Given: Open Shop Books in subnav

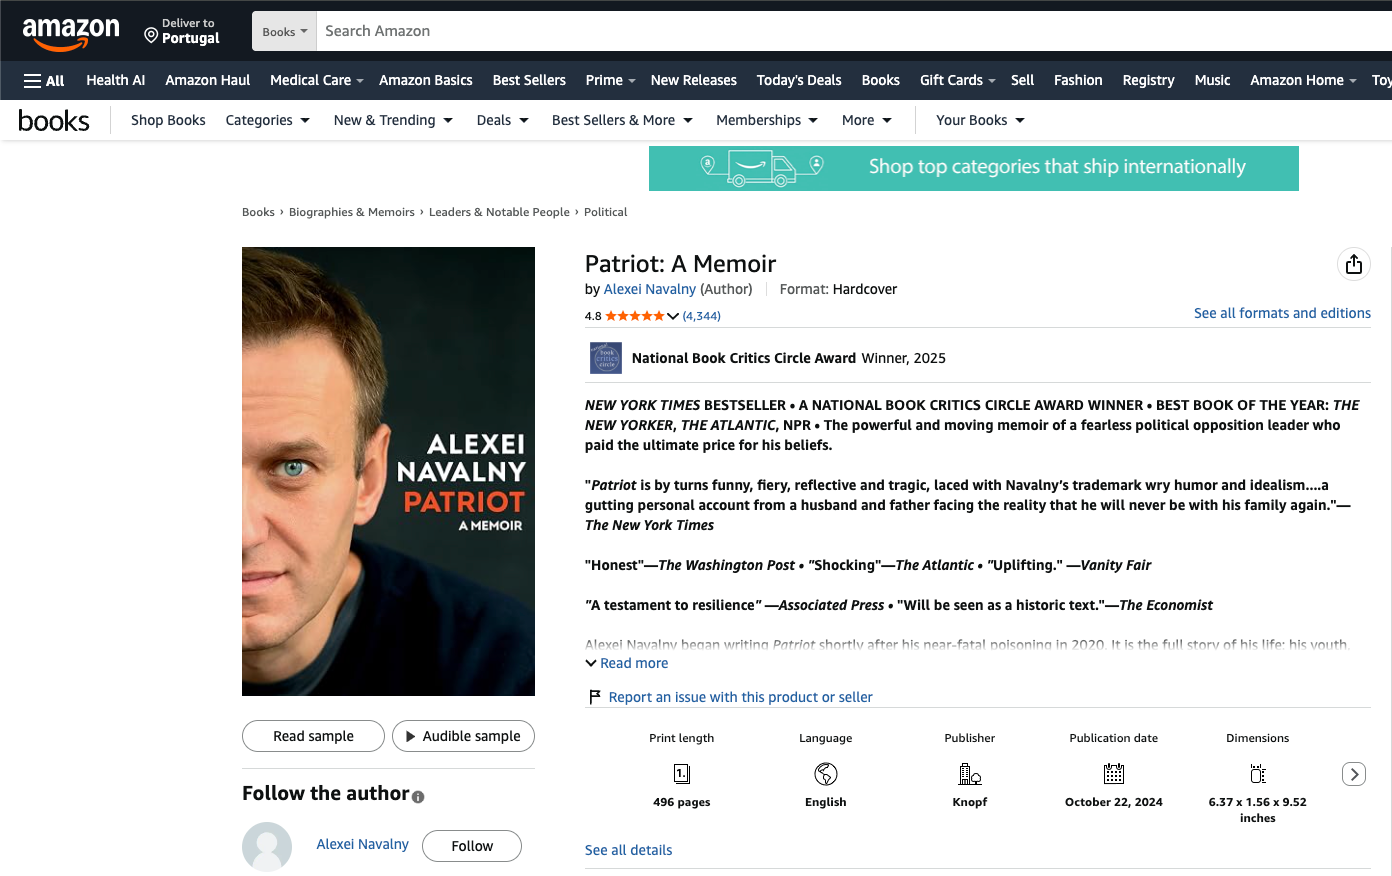Looking at the screenshot, I should coord(168,120).
